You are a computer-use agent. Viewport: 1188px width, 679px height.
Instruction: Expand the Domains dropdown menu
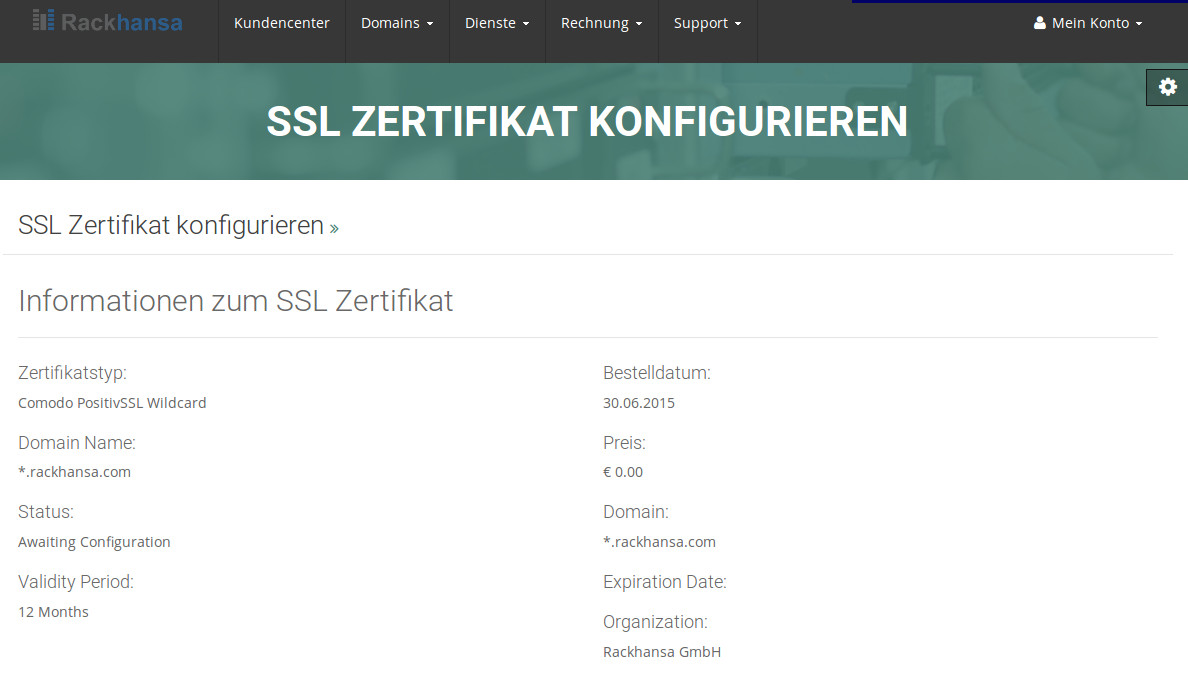397,23
